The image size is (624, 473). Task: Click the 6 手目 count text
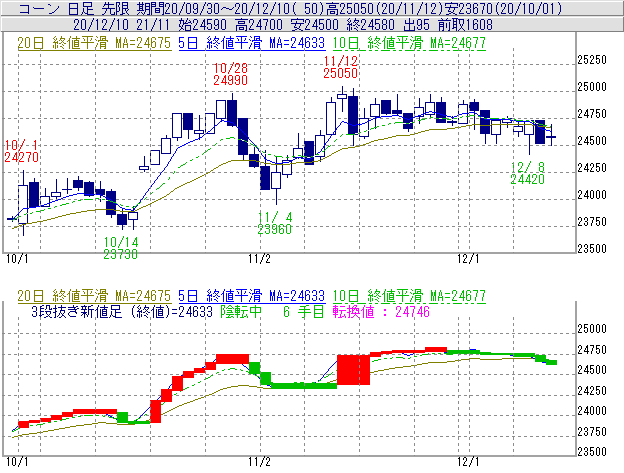[x=304, y=311]
